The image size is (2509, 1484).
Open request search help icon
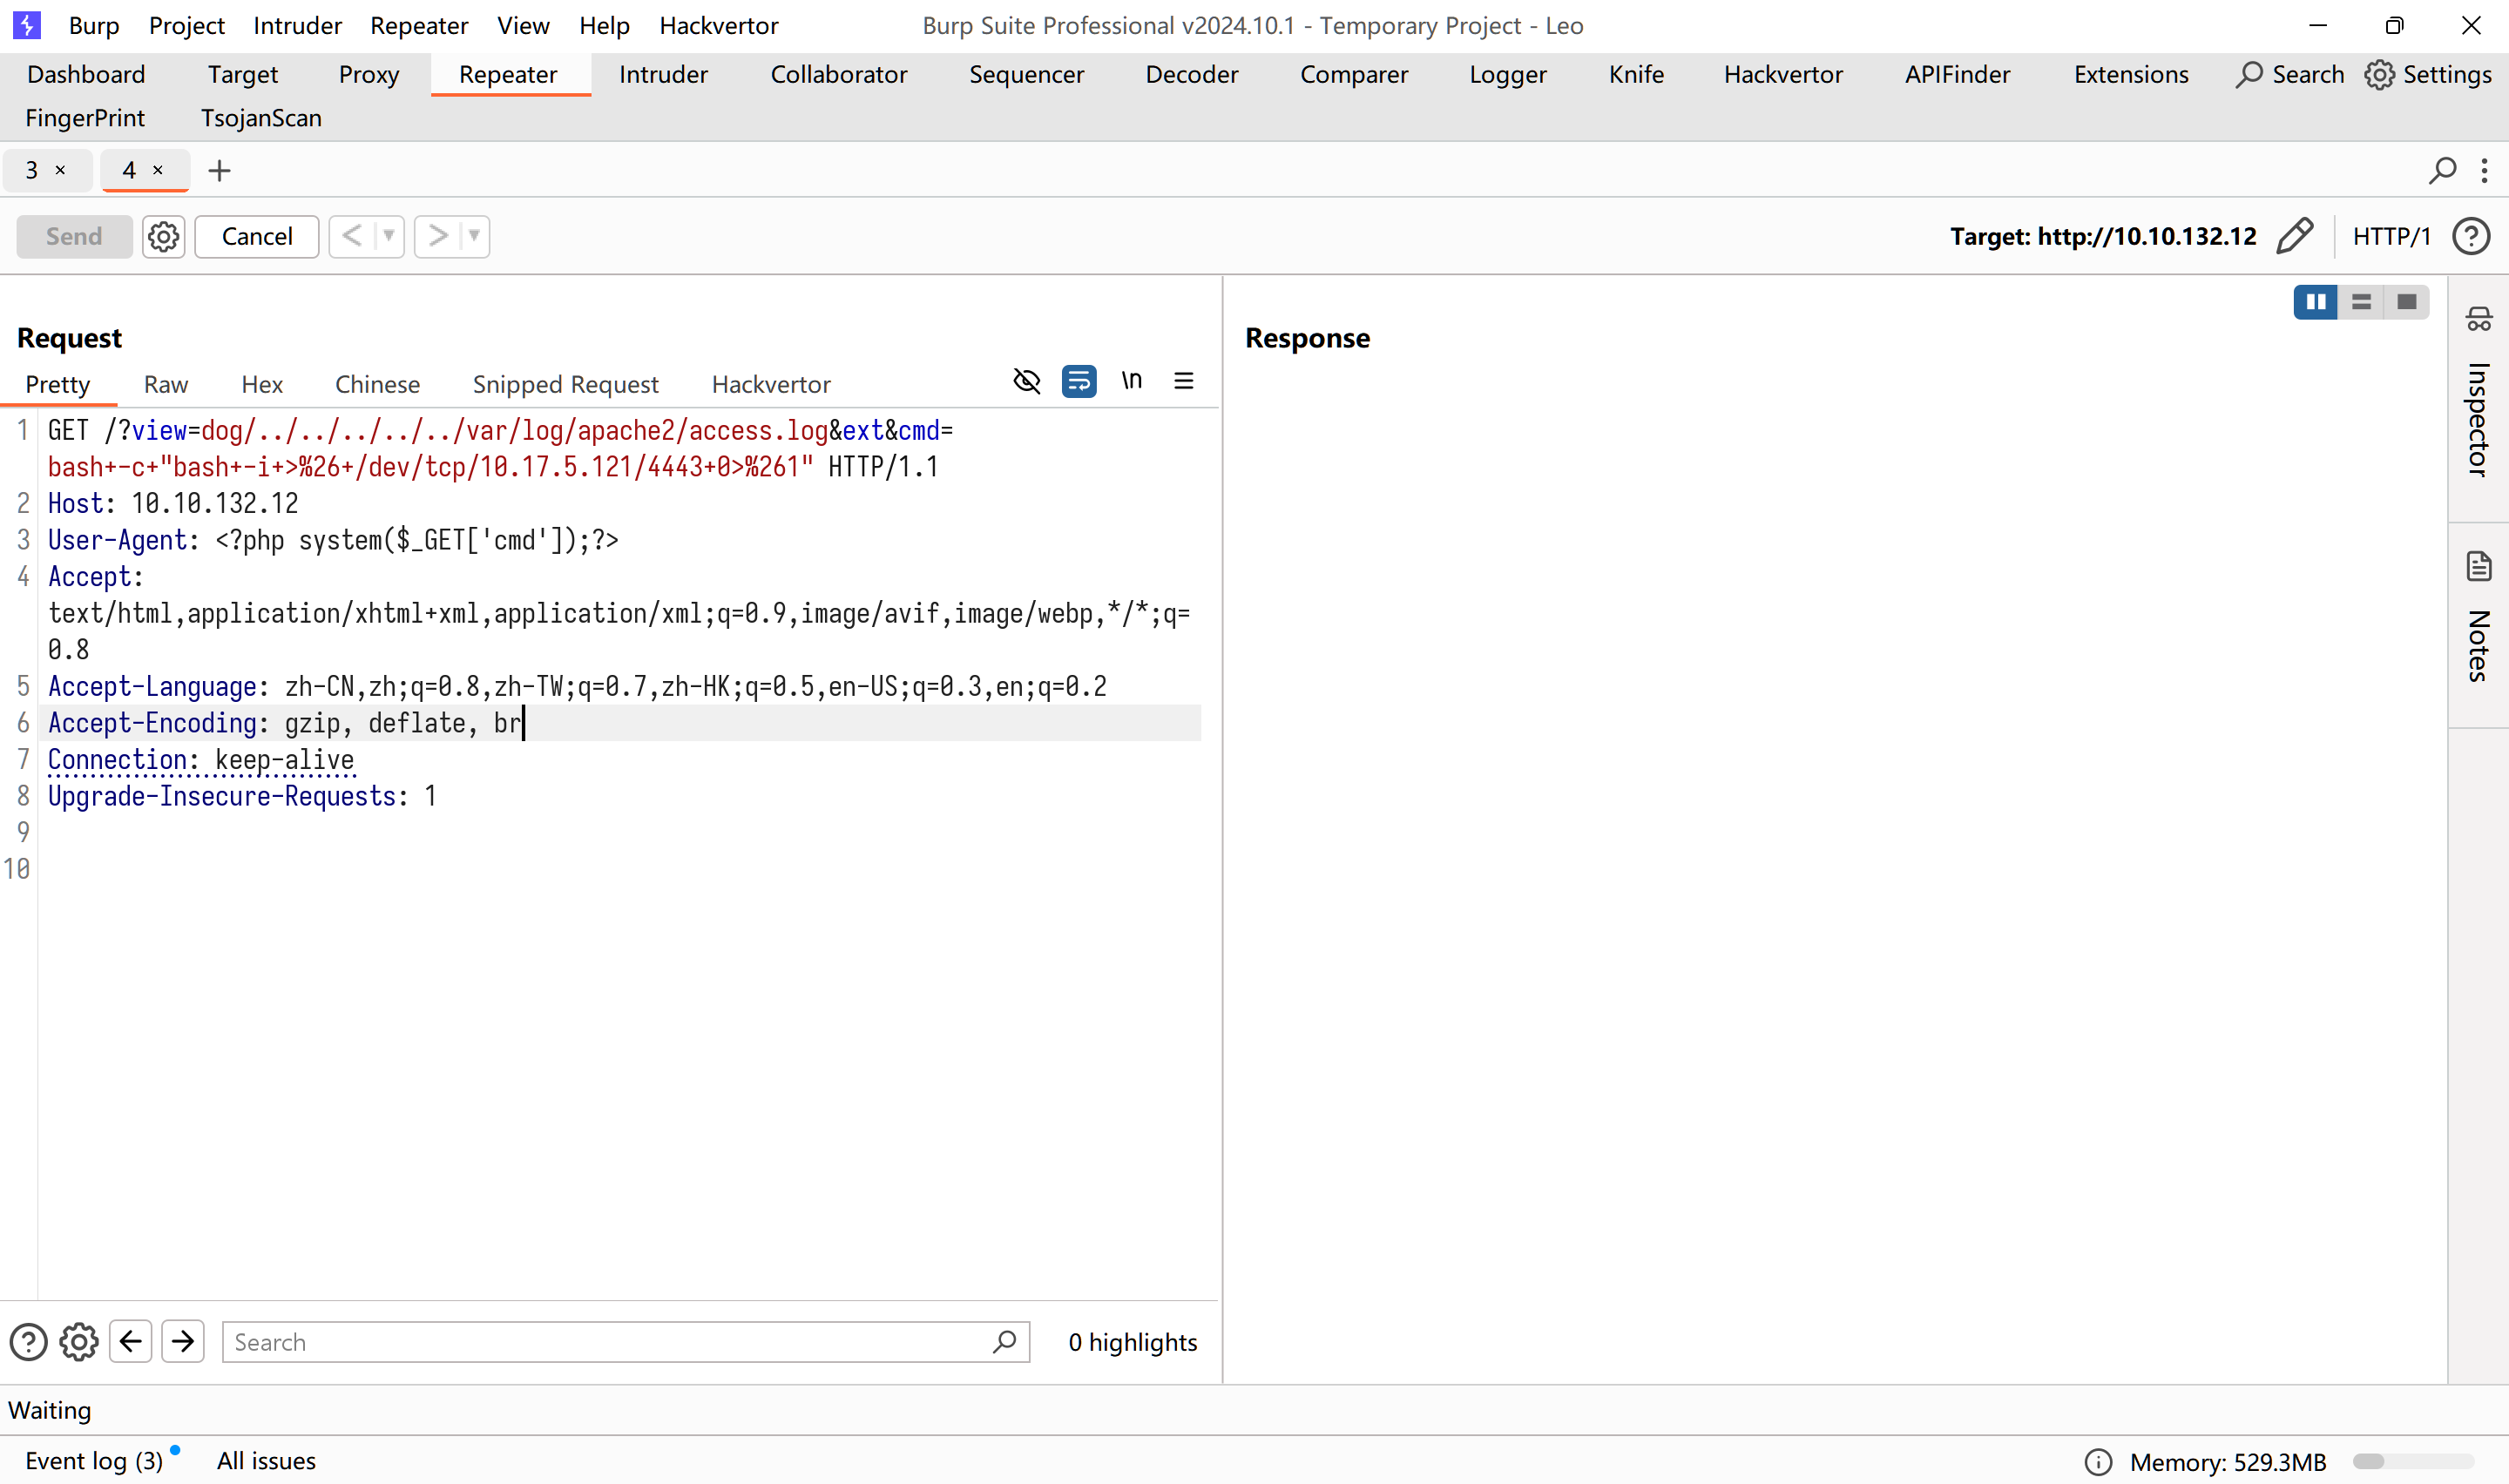28,1342
